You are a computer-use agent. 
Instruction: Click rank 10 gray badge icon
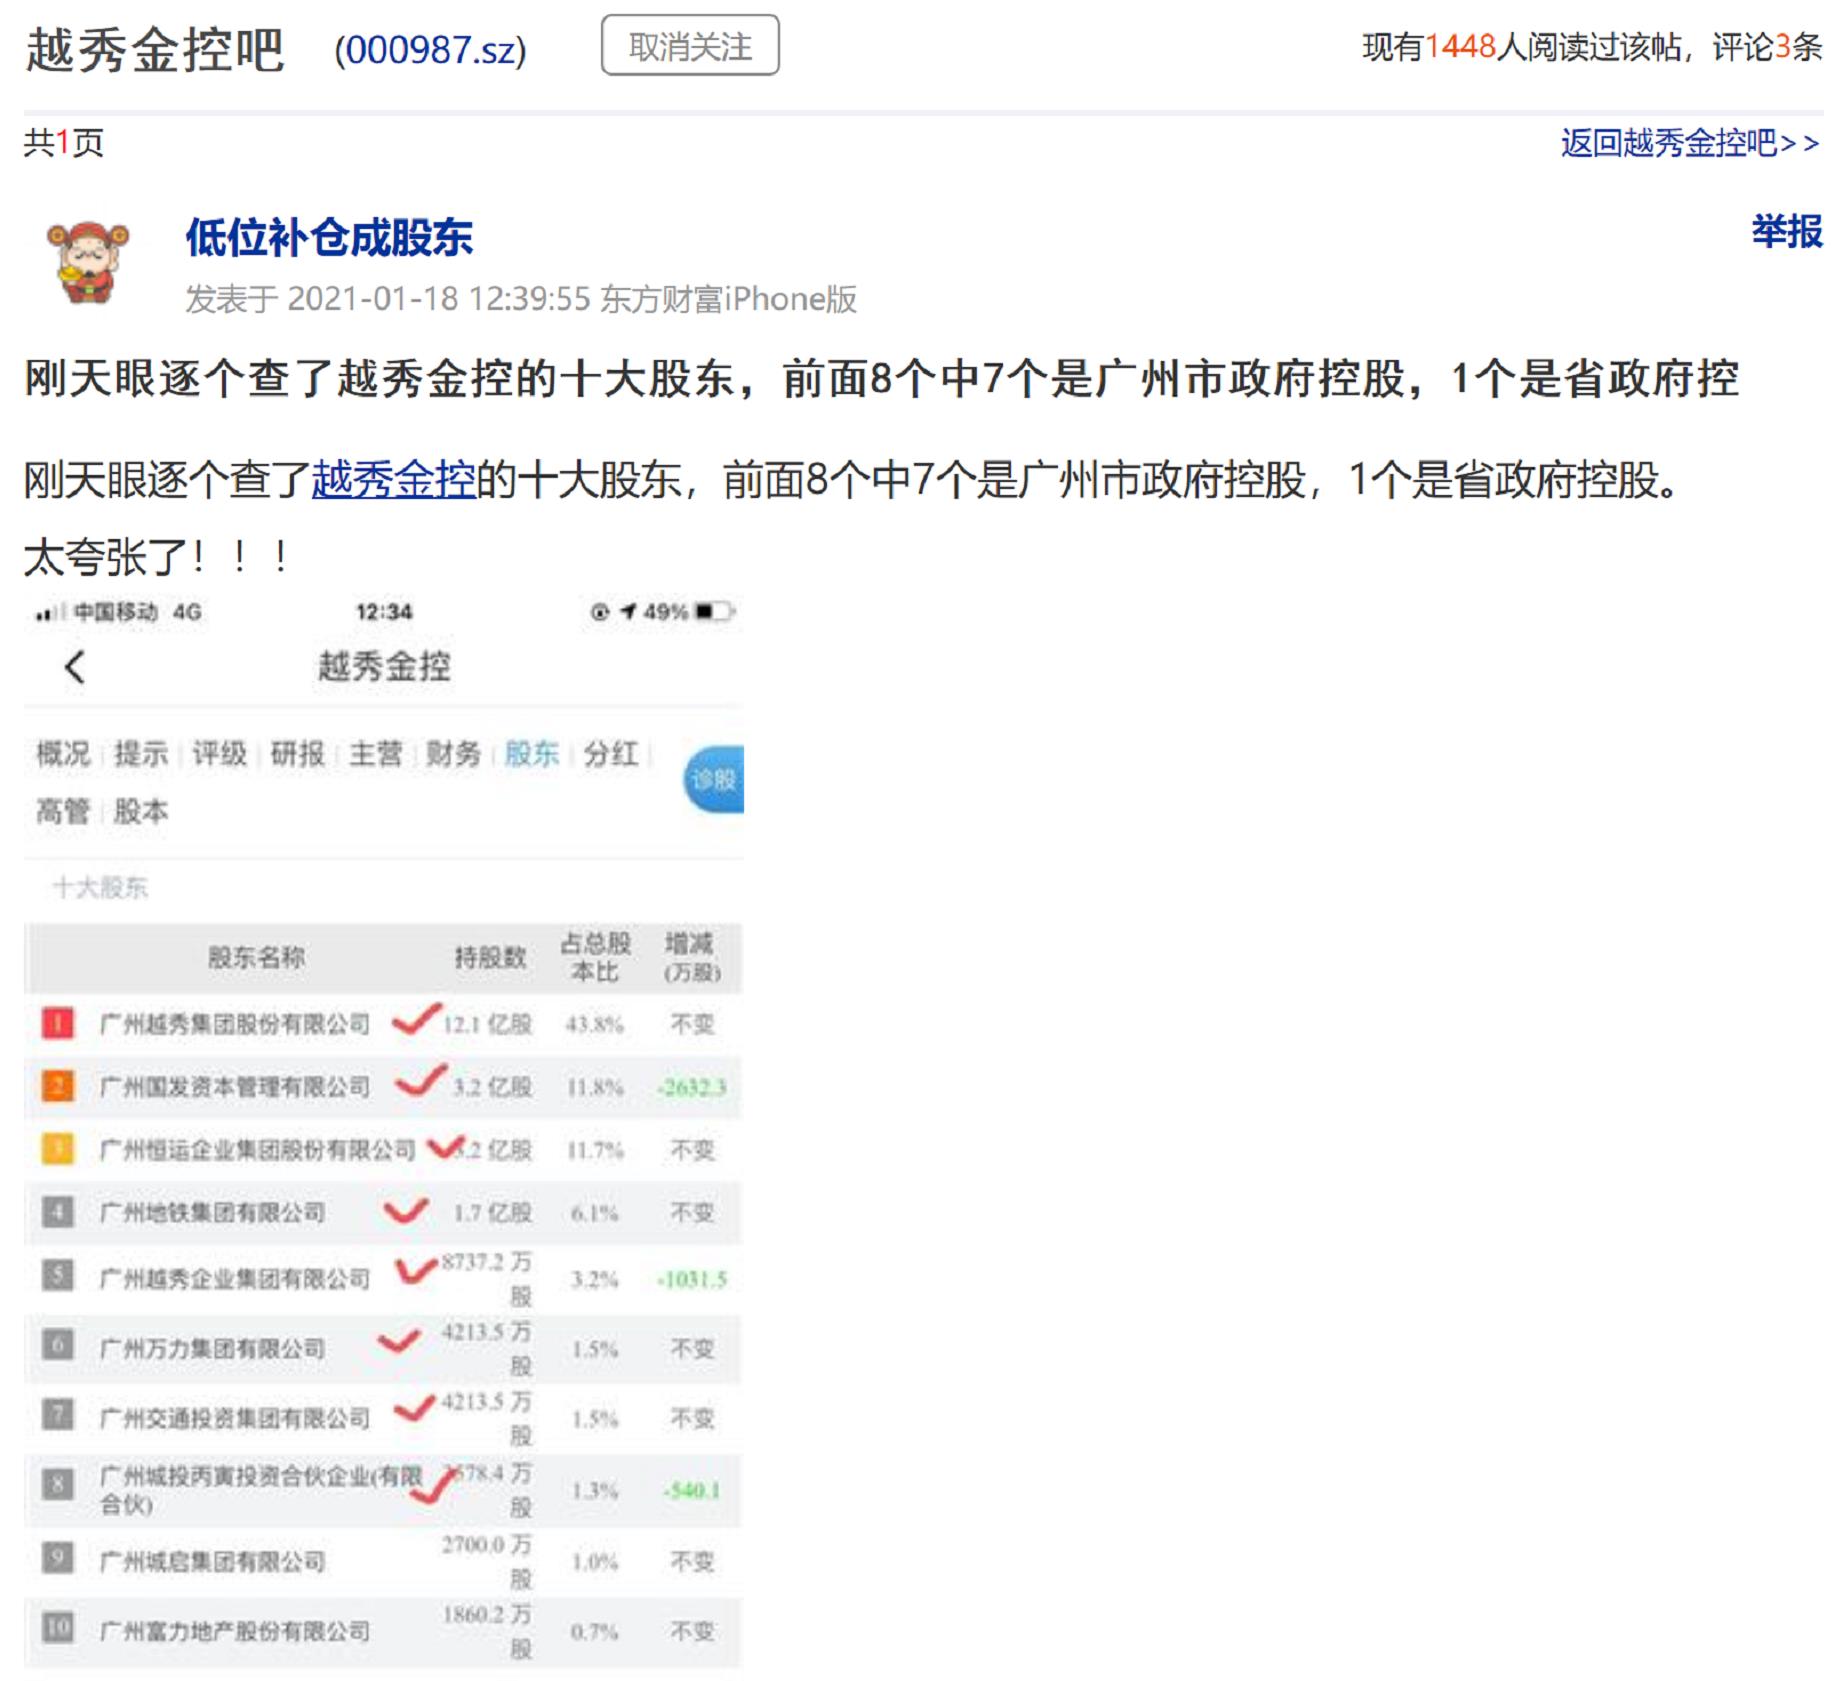[x=58, y=1628]
